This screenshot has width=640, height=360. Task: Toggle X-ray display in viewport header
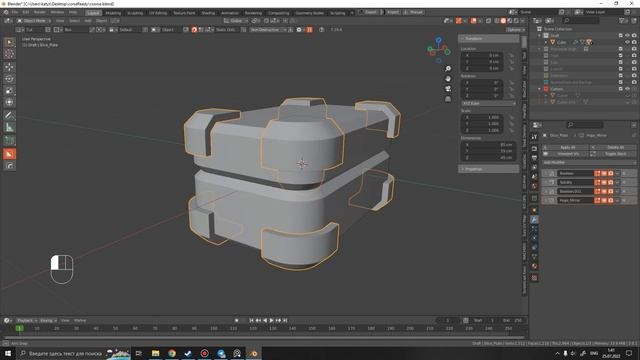[489, 20]
